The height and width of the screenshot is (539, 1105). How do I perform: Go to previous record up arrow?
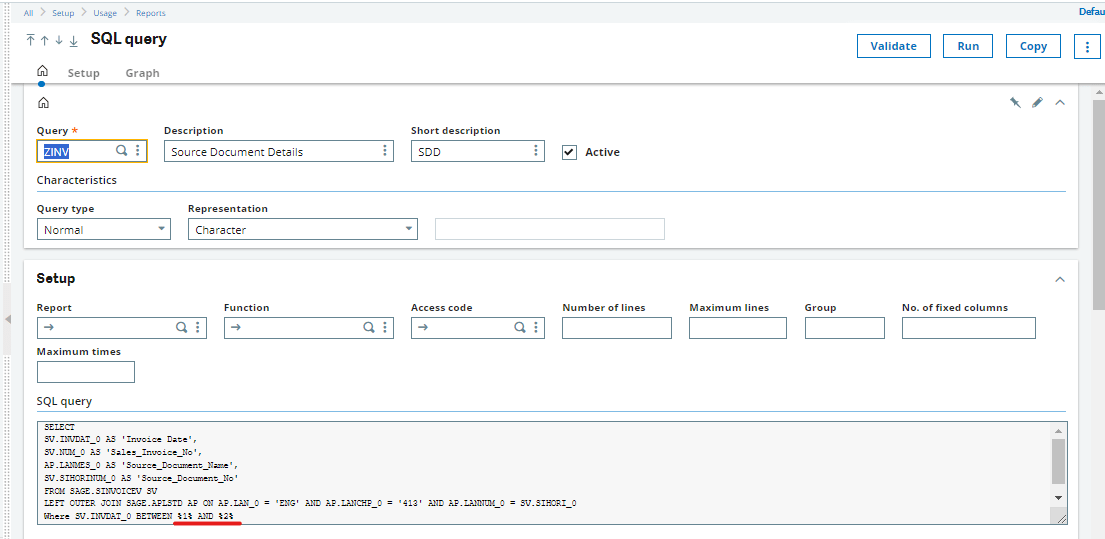[x=44, y=40]
